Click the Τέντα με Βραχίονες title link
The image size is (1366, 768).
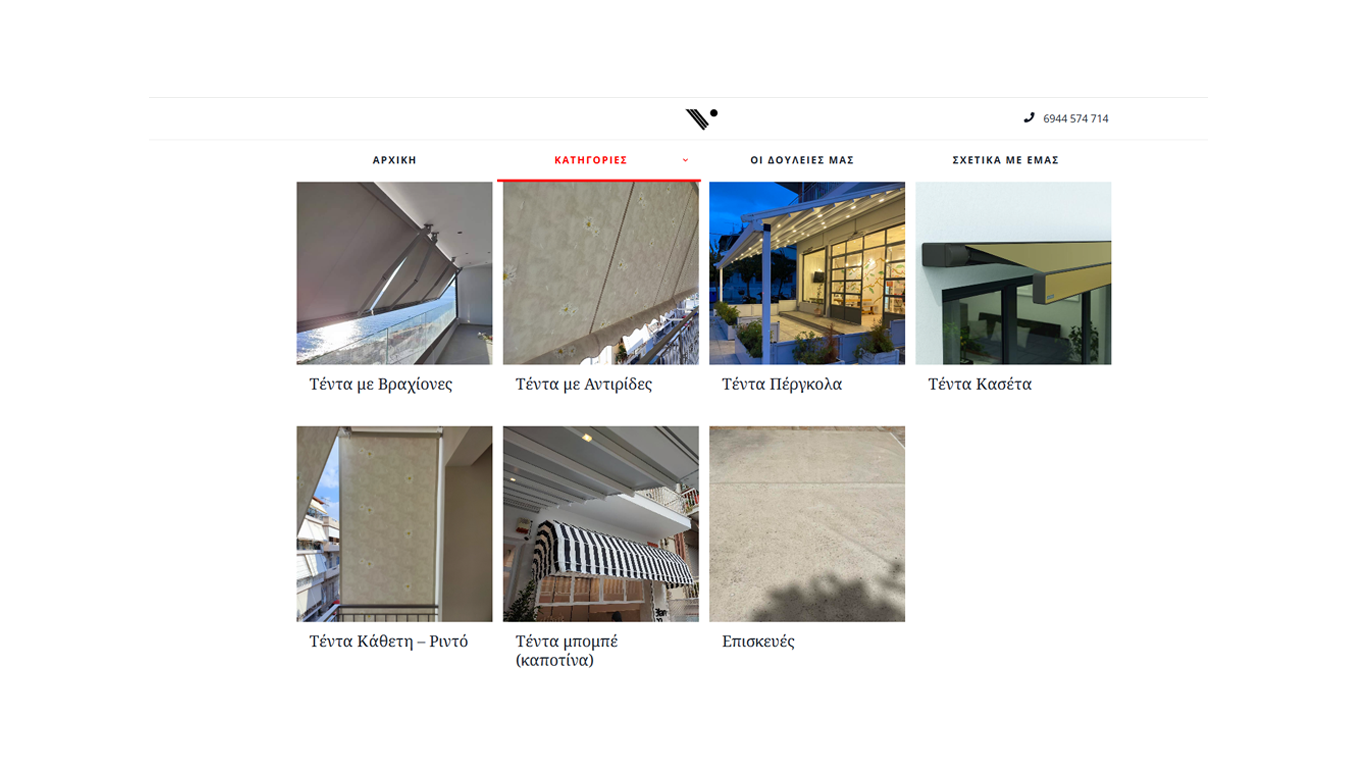[x=380, y=384]
